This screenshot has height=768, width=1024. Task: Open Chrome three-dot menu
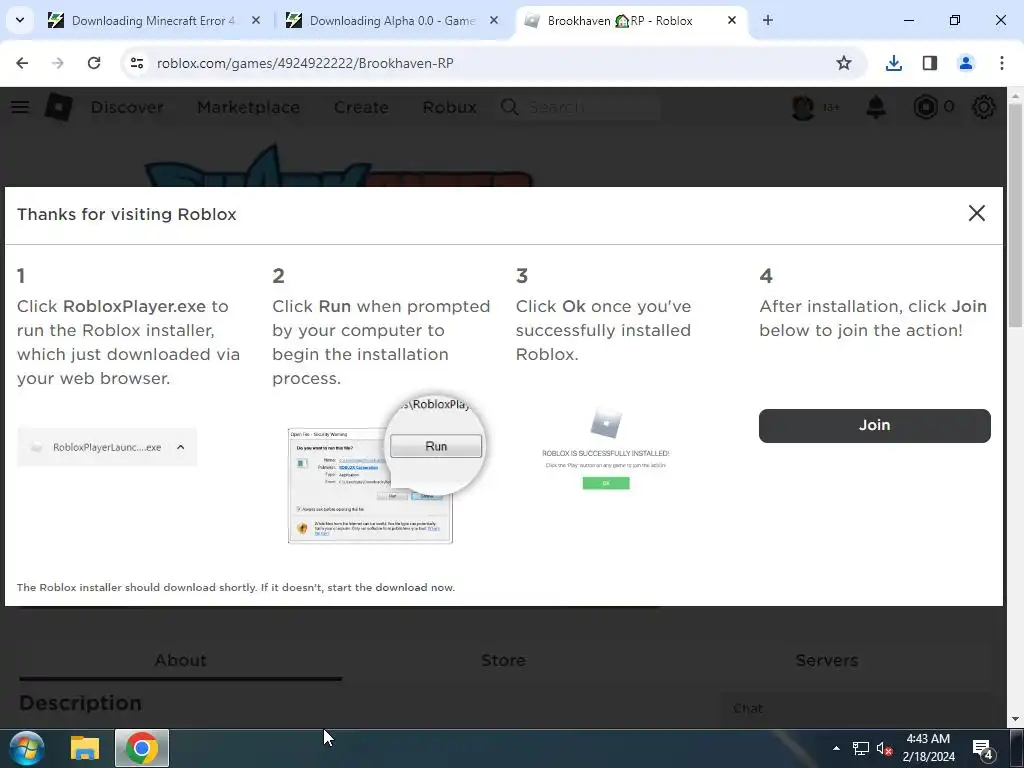pyautogui.click(x=1002, y=63)
